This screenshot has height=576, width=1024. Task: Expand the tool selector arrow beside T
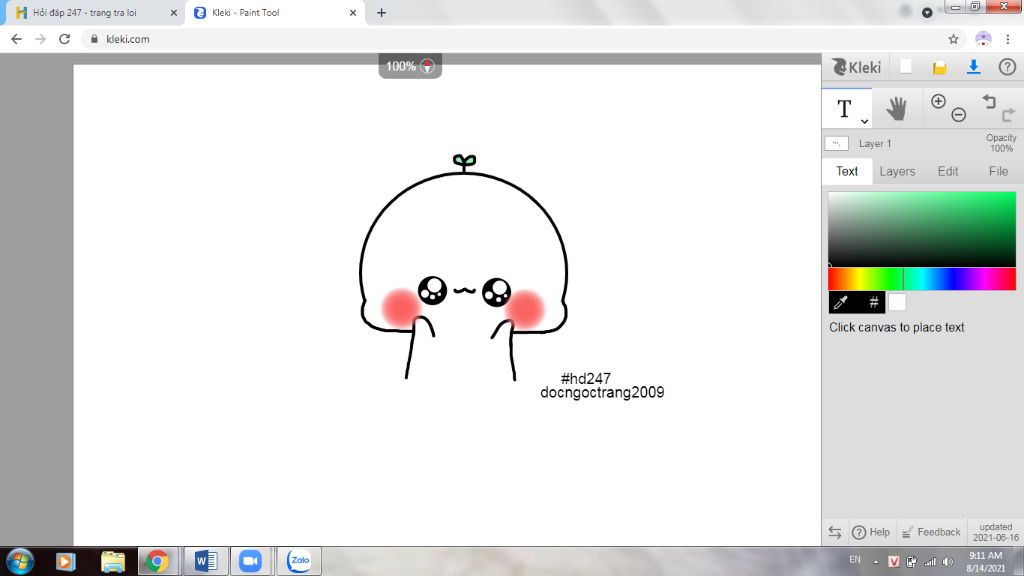(x=864, y=121)
